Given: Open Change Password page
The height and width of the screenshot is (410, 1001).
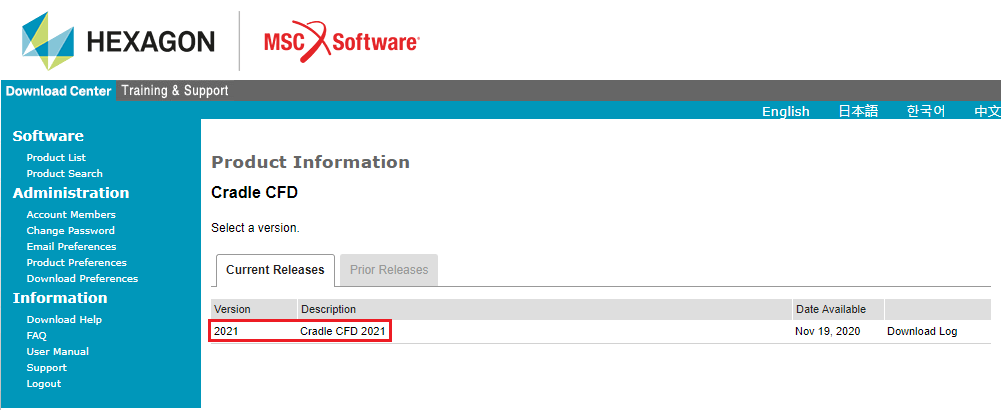Looking at the screenshot, I should coord(70,230).
